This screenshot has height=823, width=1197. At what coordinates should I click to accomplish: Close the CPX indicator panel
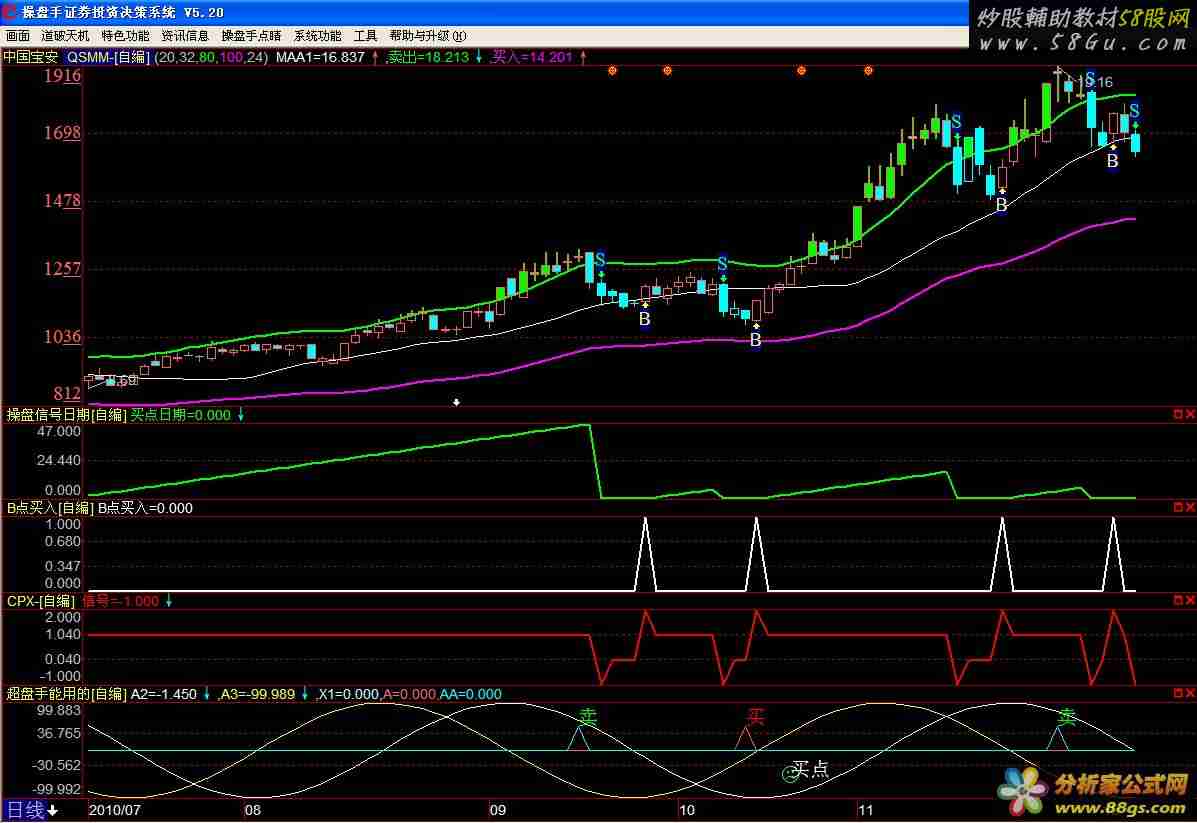1190,600
